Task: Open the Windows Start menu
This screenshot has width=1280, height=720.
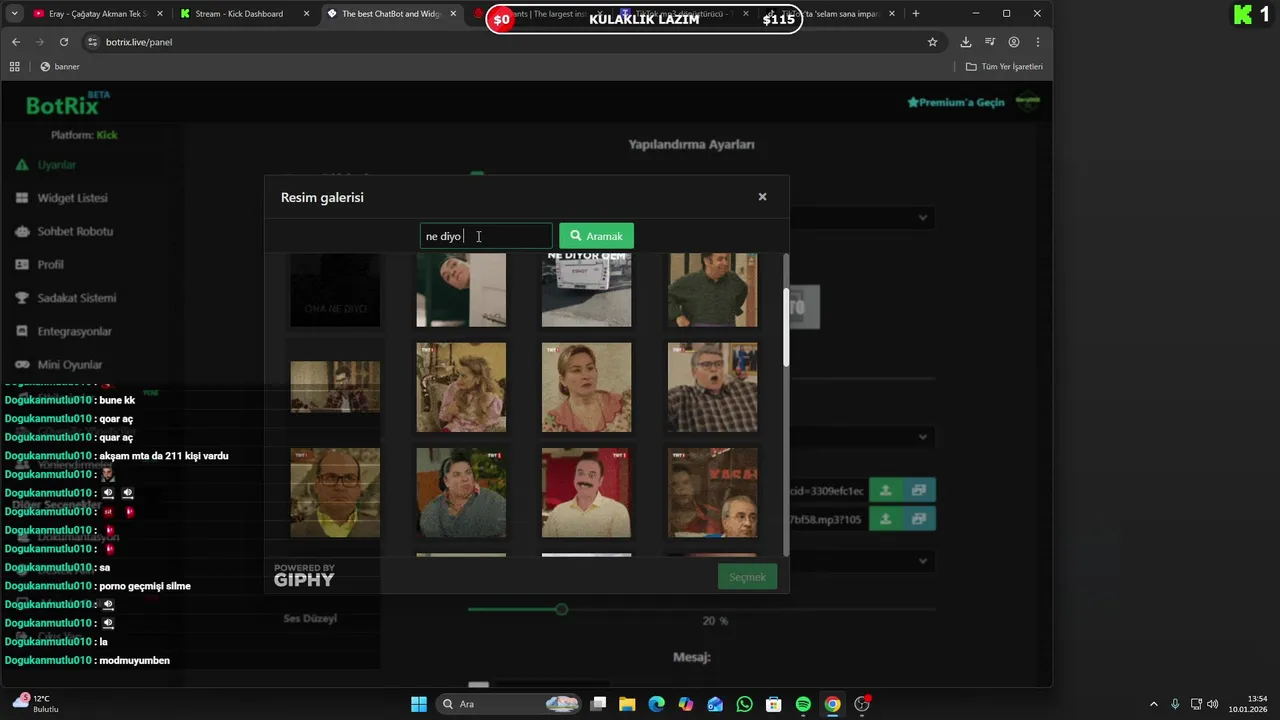Action: [419, 704]
